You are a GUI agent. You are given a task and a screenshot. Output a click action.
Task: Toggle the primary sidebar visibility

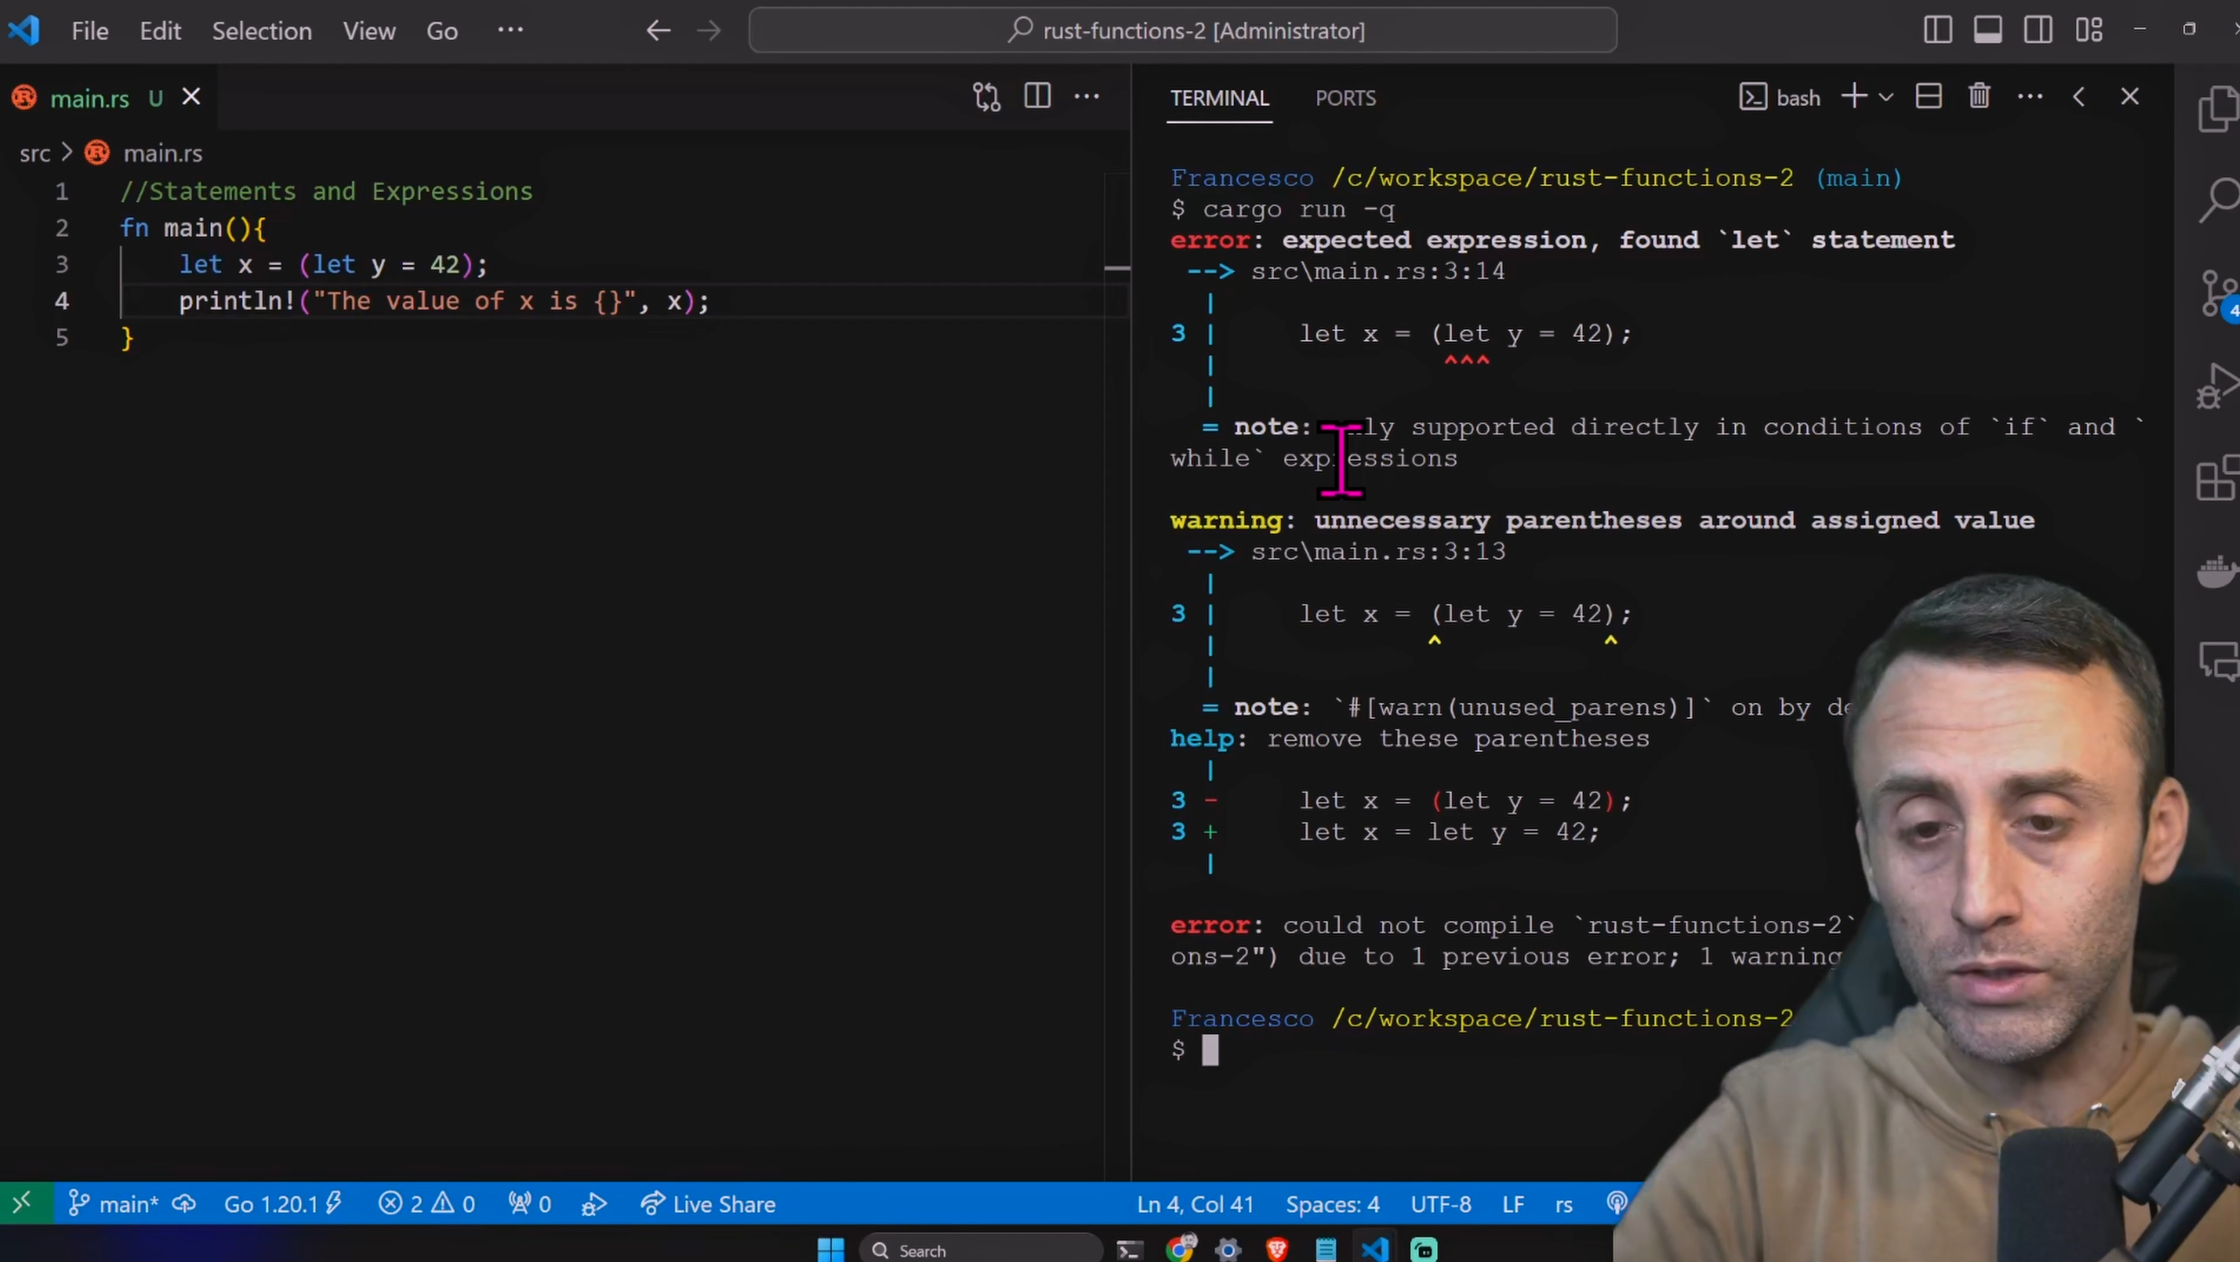pos(1937,31)
